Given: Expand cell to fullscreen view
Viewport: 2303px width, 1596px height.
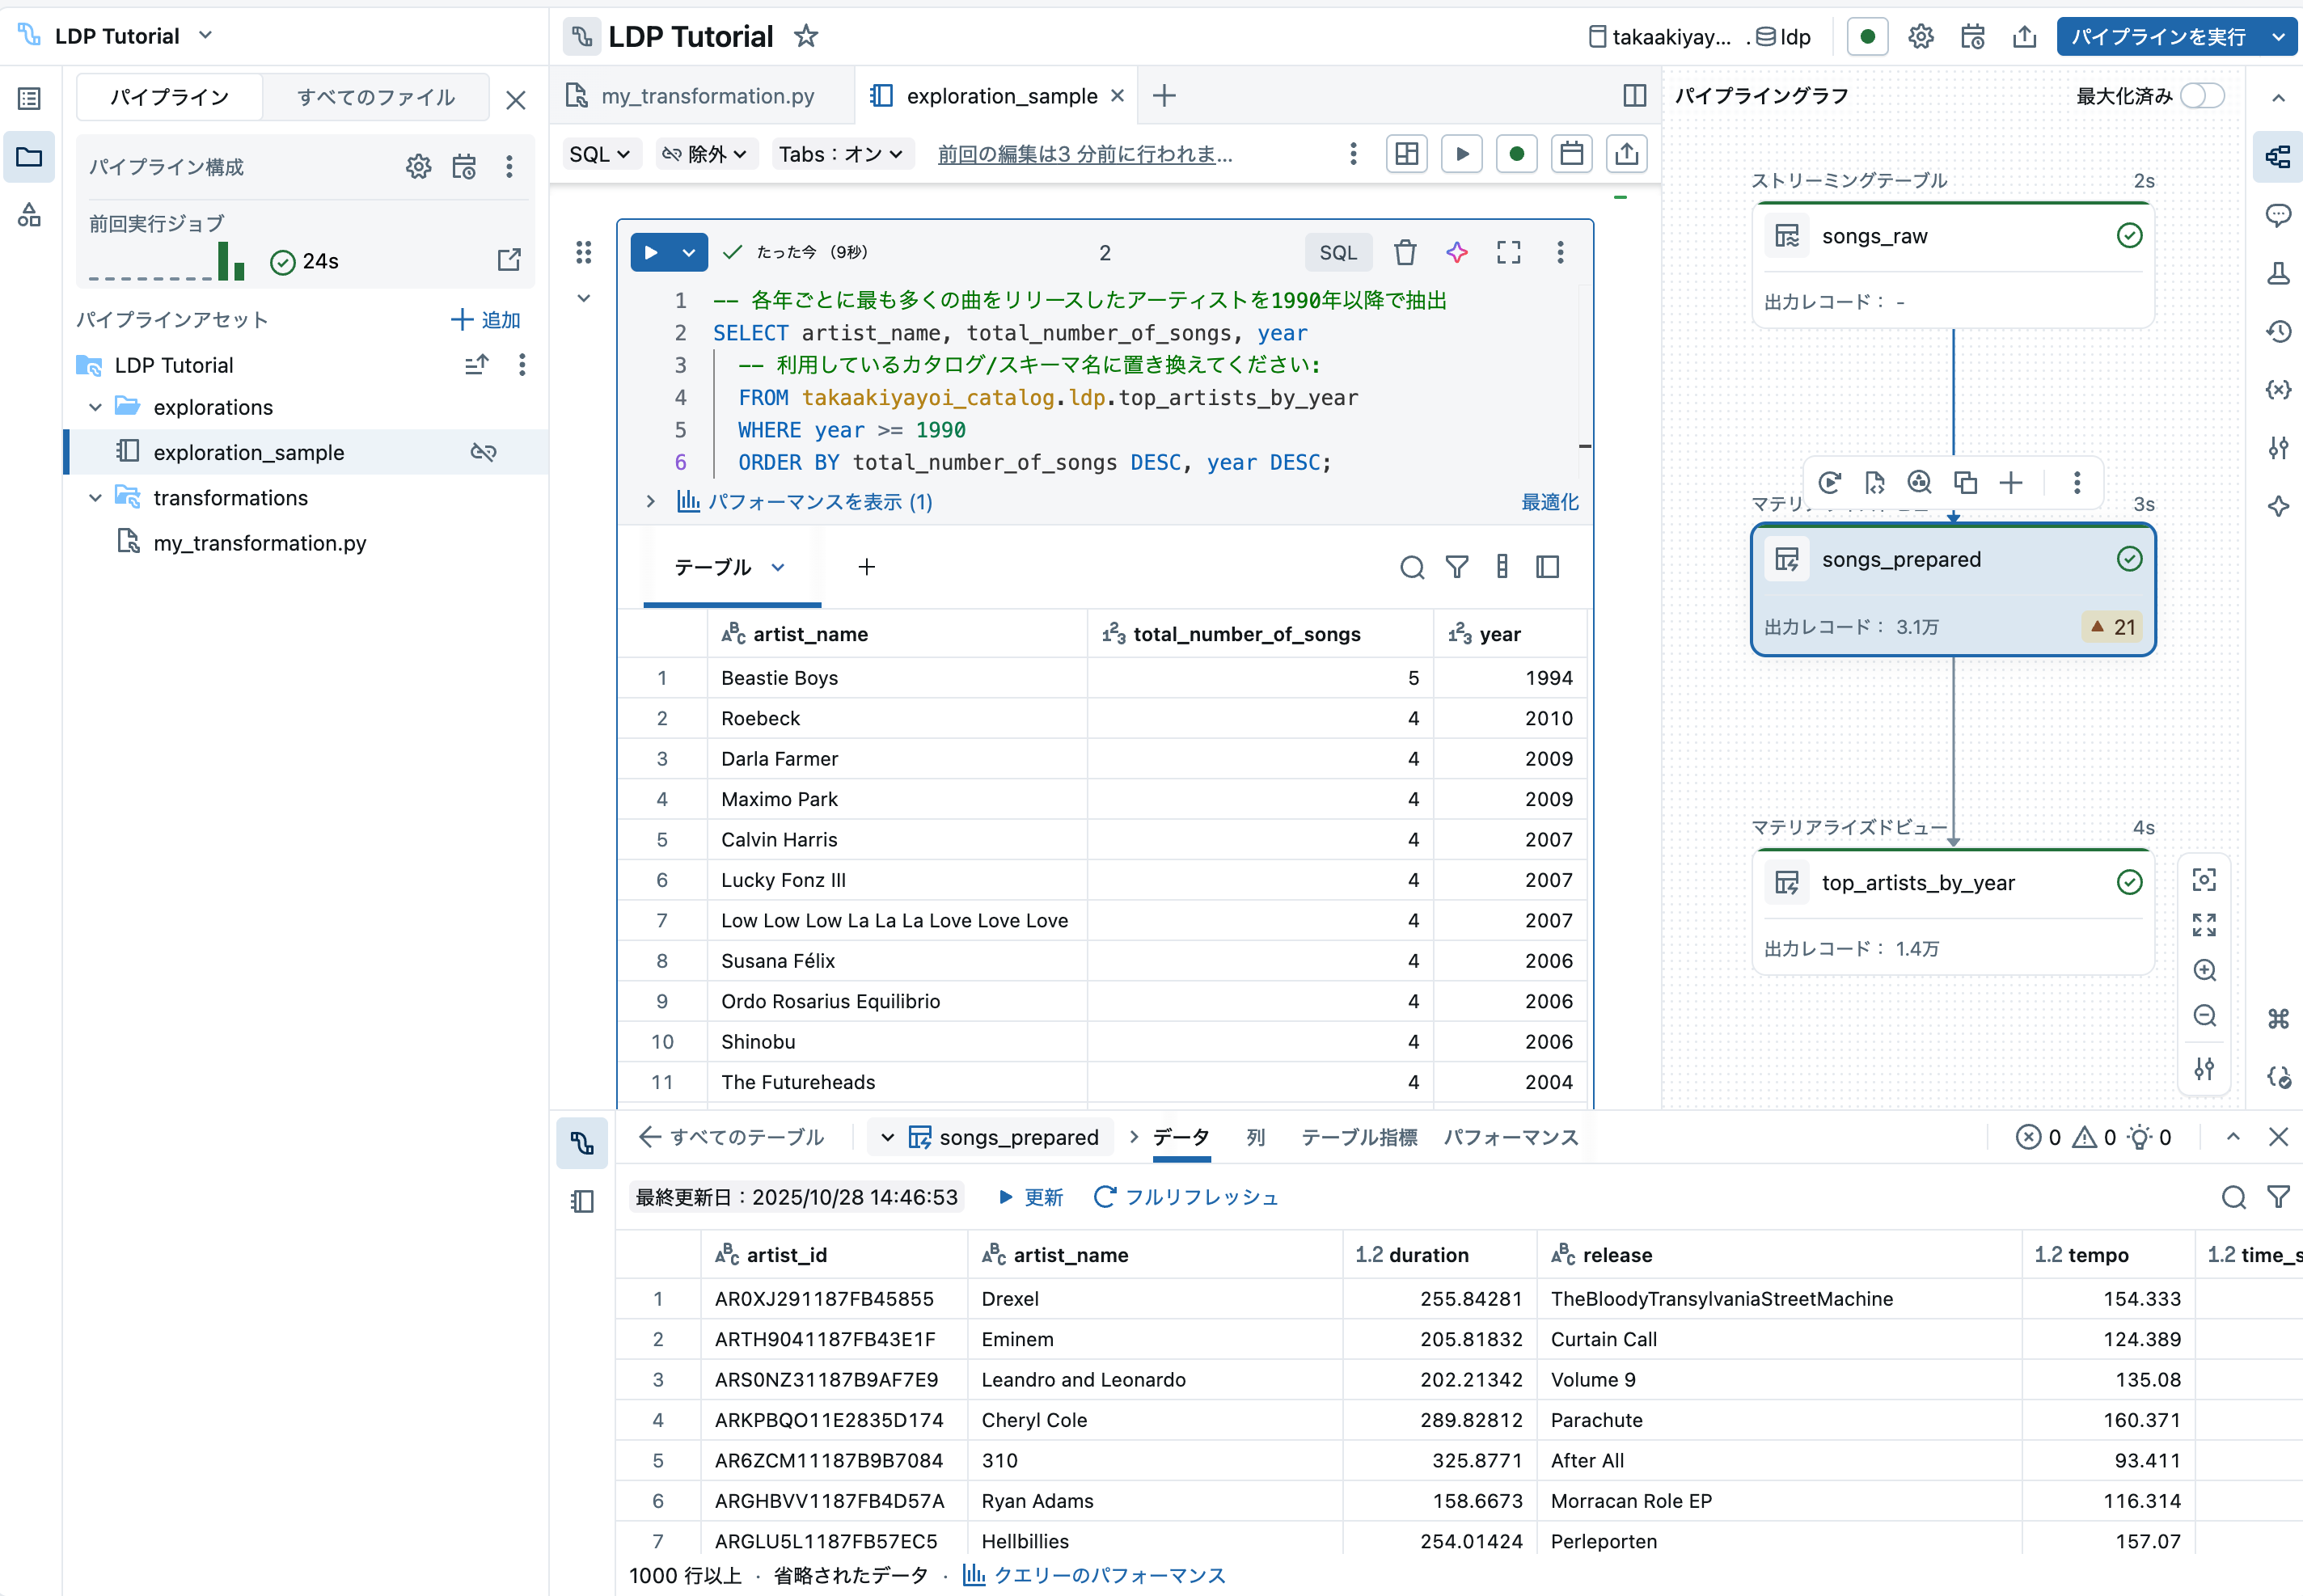Looking at the screenshot, I should pos(1508,252).
